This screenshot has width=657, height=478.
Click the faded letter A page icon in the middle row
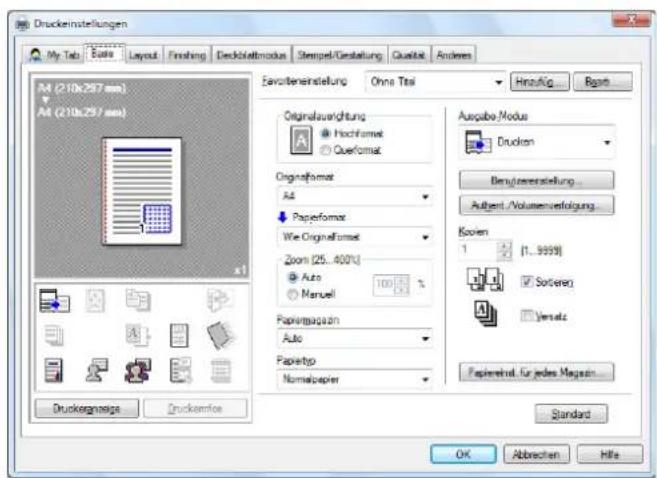(x=137, y=335)
